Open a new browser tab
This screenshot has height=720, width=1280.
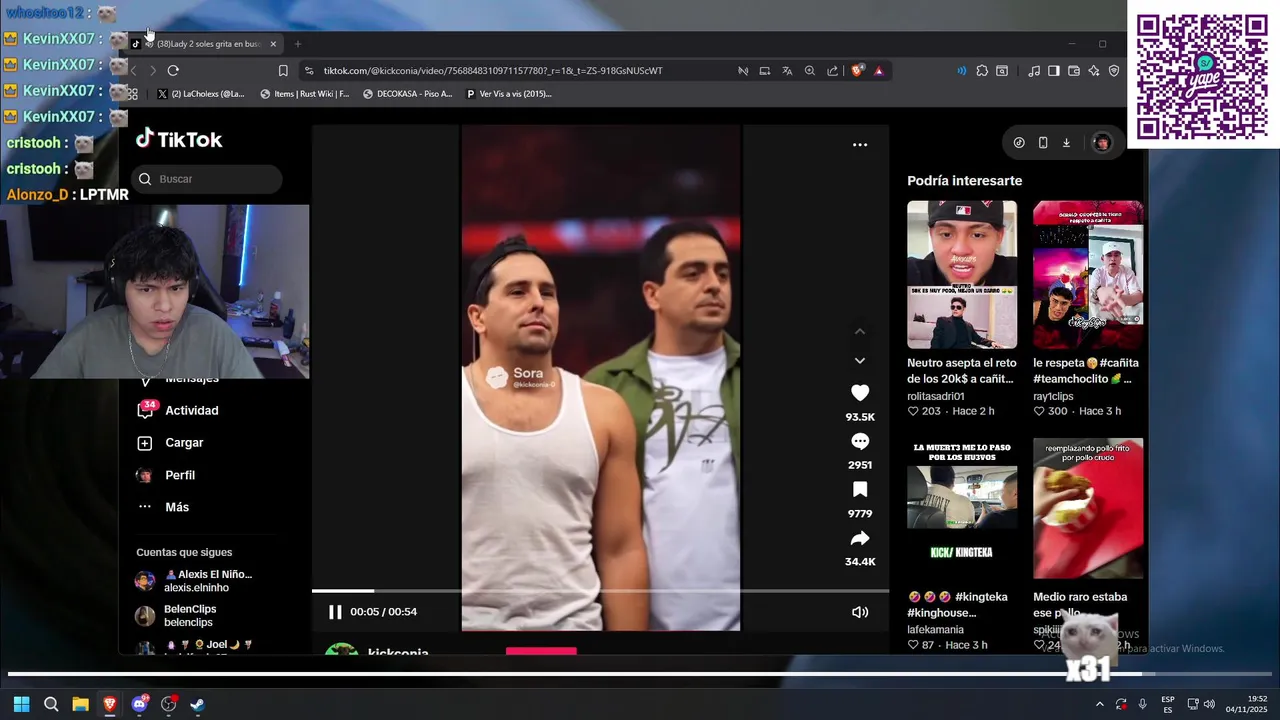point(297,44)
